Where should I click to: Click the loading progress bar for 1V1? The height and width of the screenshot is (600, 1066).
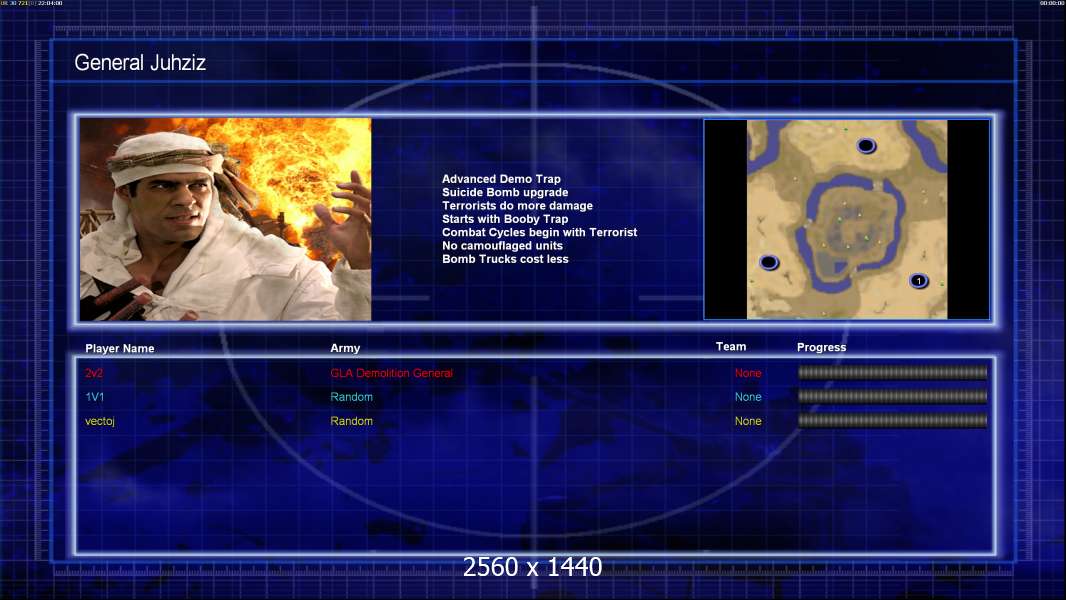(893, 396)
